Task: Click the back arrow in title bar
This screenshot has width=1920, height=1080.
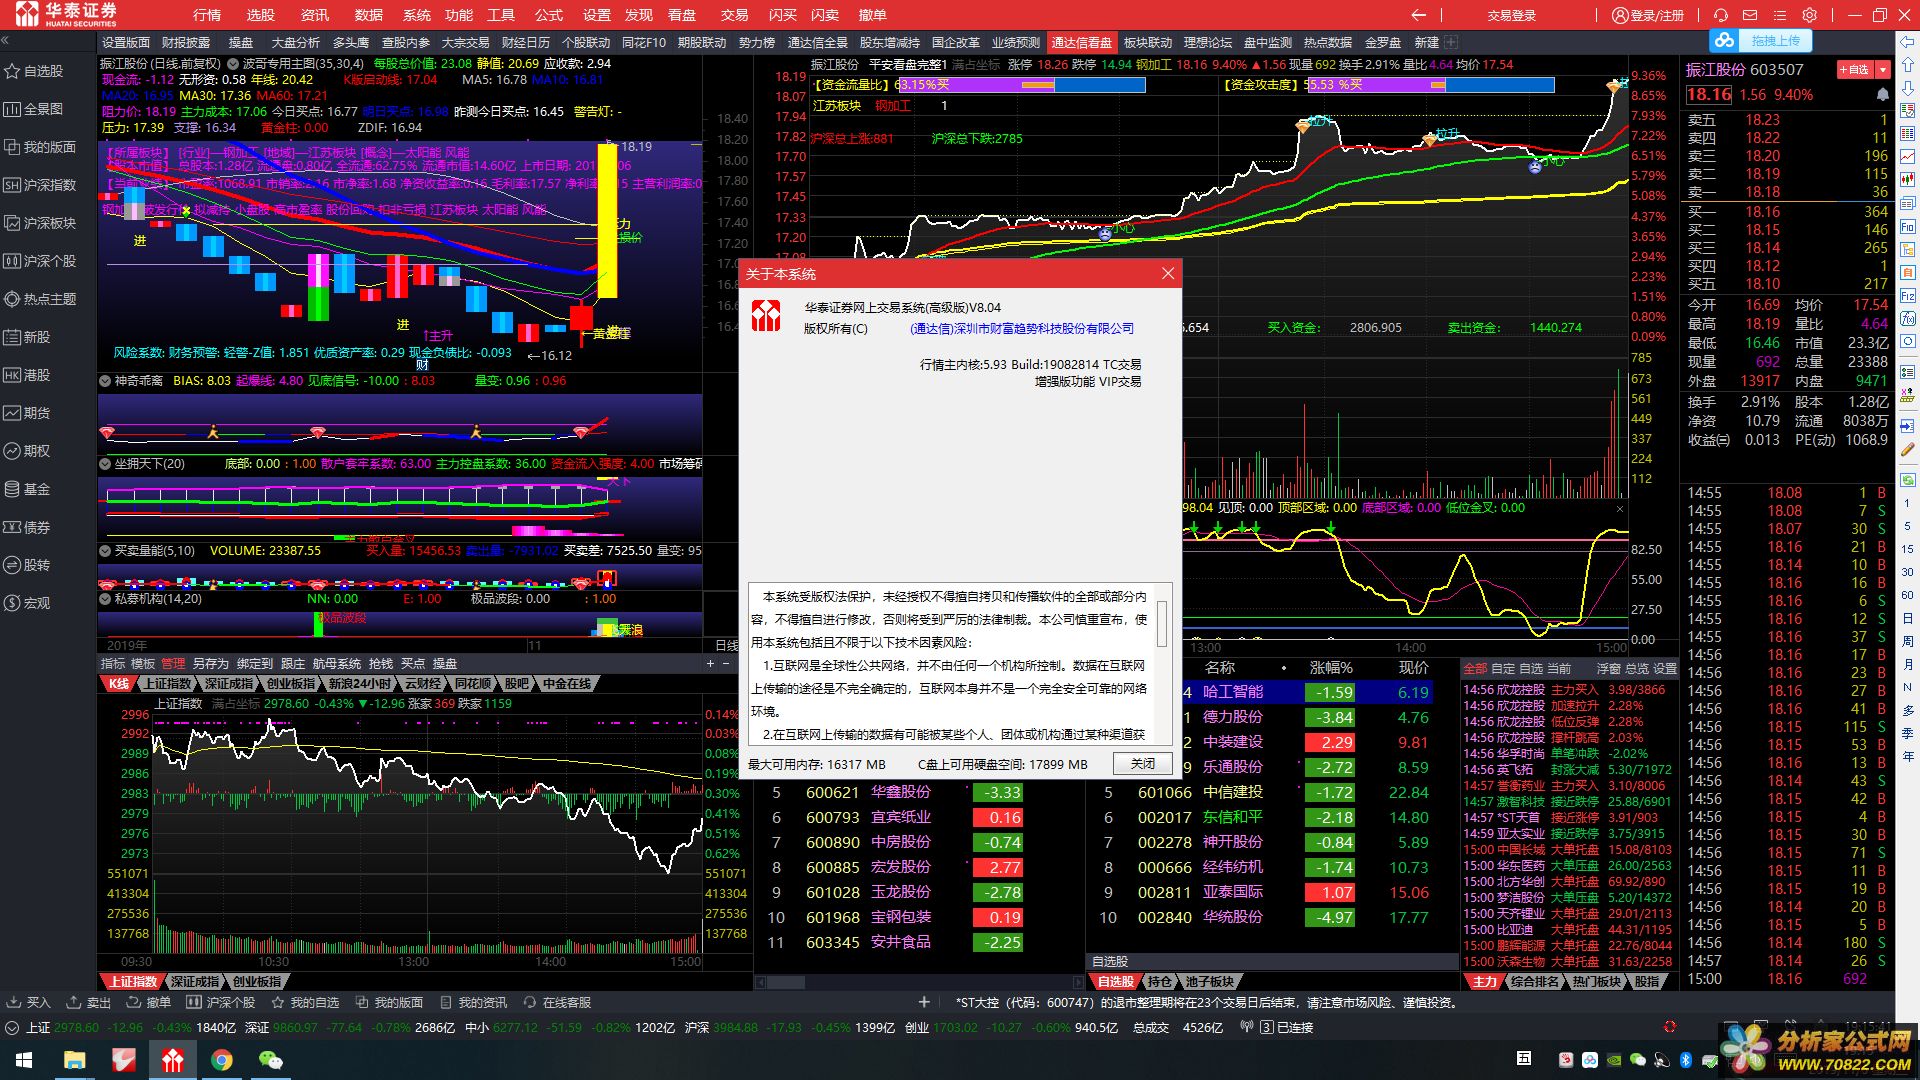Action: [x=1418, y=15]
